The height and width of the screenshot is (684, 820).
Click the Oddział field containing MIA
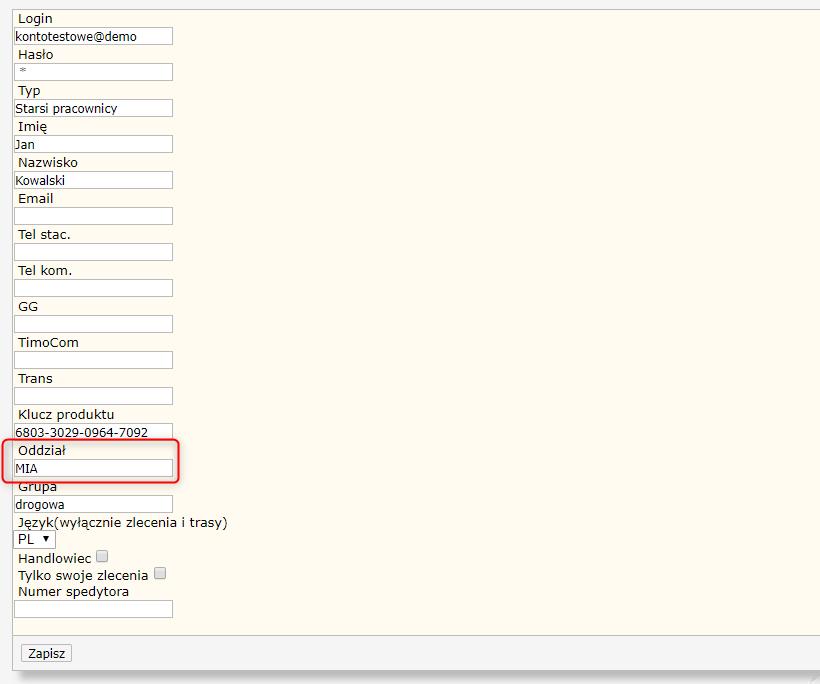93,468
